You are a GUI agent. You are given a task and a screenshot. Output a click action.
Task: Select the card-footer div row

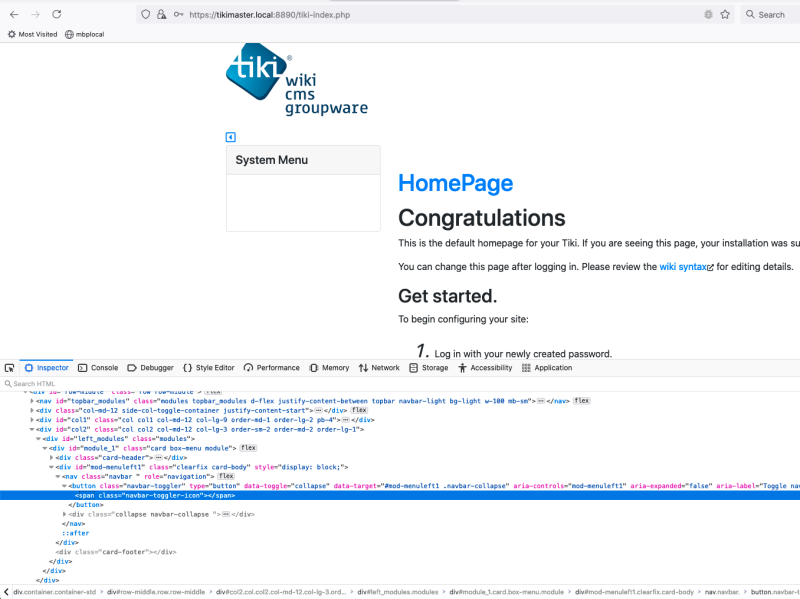tap(116, 552)
